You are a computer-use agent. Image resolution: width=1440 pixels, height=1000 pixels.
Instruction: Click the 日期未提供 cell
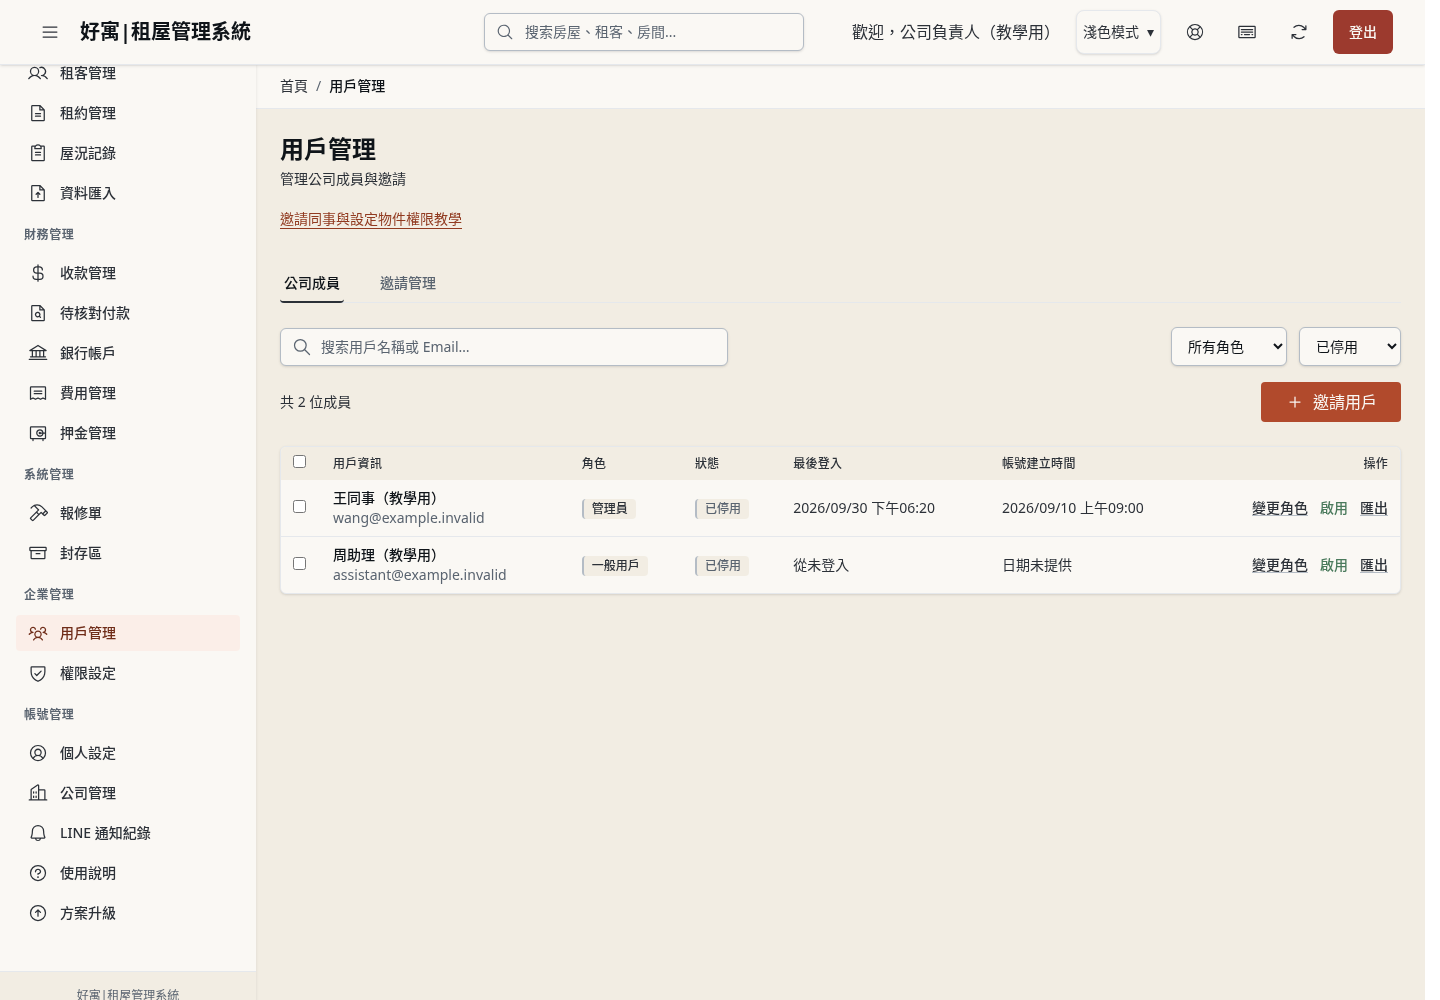click(1037, 565)
